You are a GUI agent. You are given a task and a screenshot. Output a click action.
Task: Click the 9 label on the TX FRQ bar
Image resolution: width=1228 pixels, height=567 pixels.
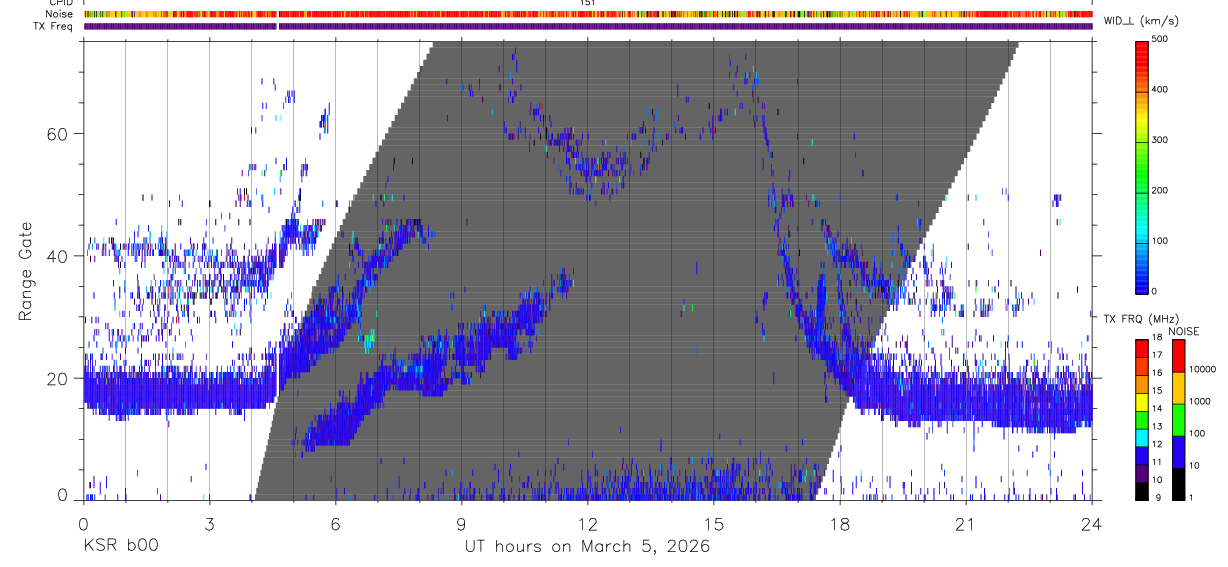[1159, 498]
